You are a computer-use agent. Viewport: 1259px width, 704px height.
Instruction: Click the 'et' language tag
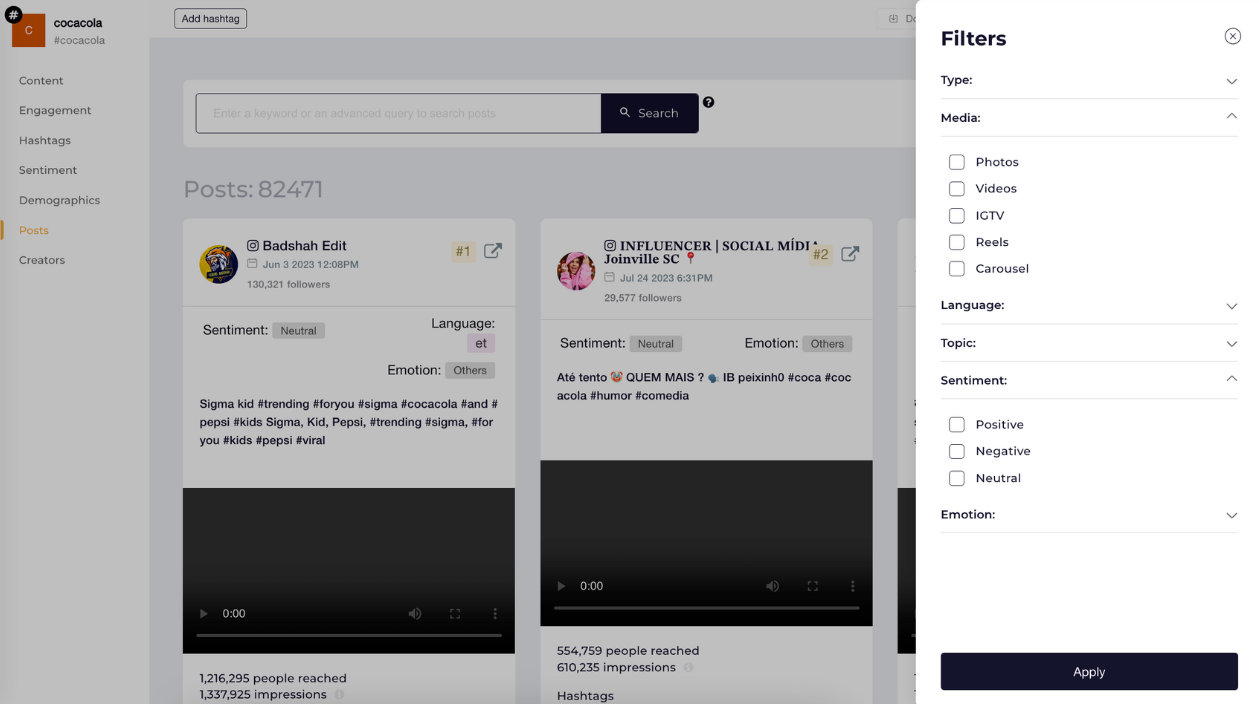pyautogui.click(x=481, y=343)
